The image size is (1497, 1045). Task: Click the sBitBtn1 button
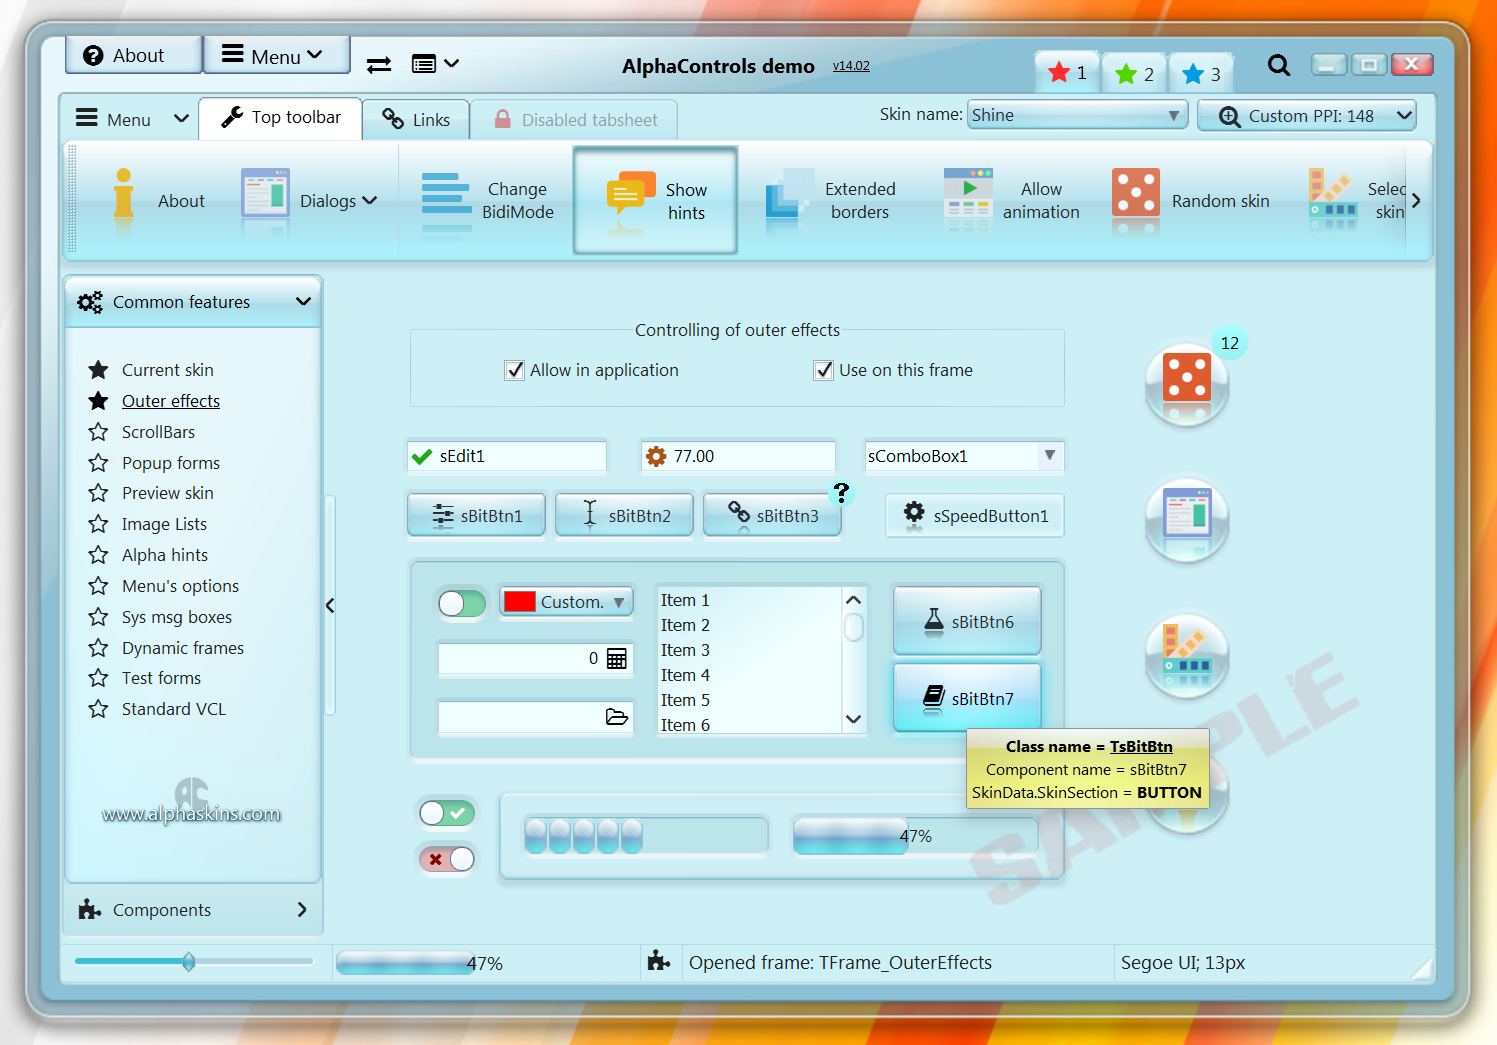click(476, 515)
